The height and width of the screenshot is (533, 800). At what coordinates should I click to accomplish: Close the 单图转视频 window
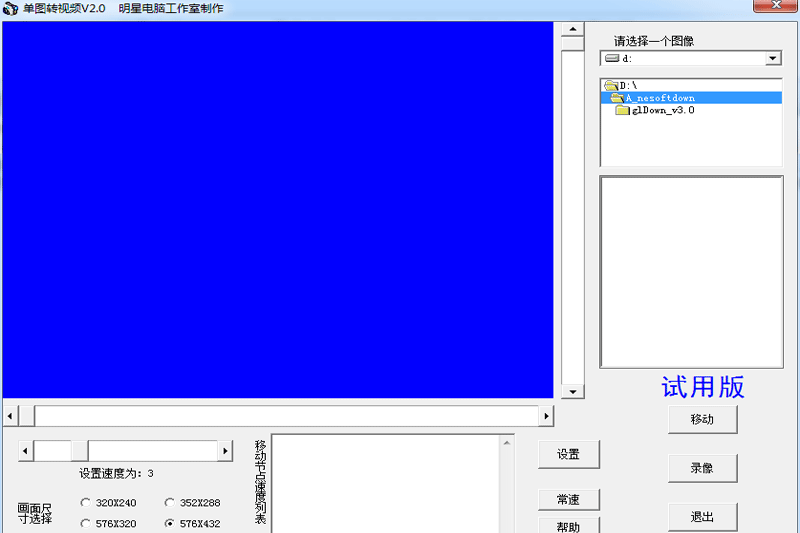click(x=776, y=6)
